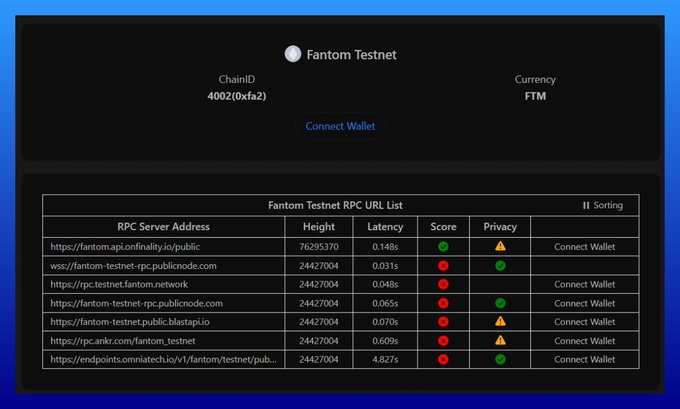Click yellow privacy warning in blastapi row
680x409 pixels.
tap(500, 321)
